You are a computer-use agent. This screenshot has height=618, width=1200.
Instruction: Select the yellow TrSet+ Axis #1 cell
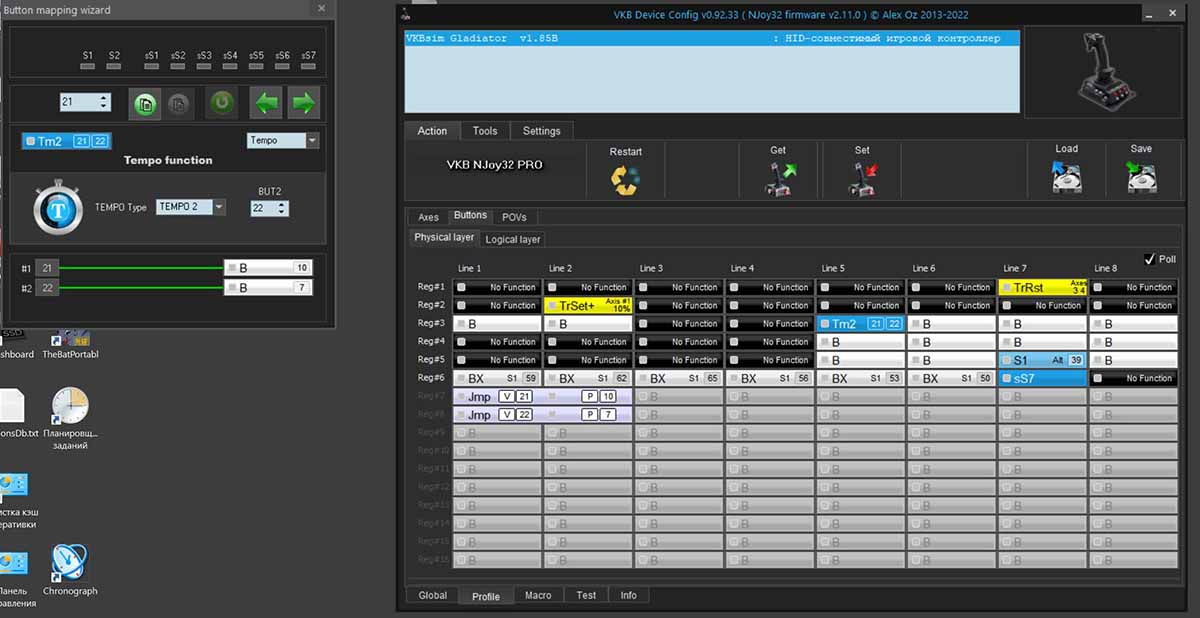pos(589,306)
